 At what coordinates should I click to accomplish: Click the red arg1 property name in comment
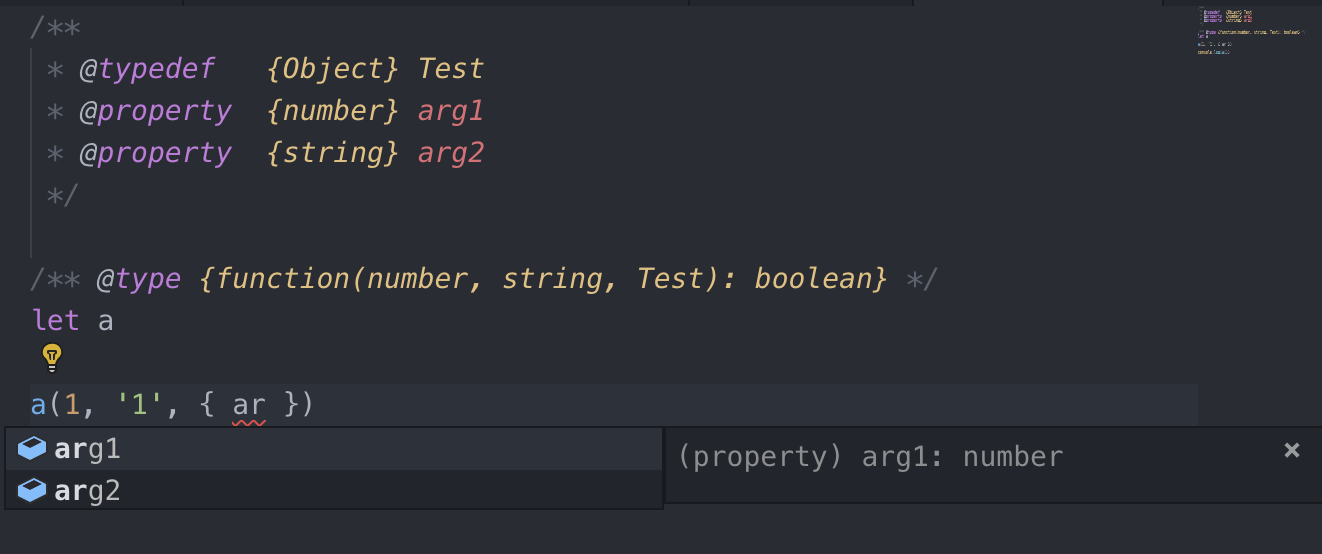coord(451,111)
